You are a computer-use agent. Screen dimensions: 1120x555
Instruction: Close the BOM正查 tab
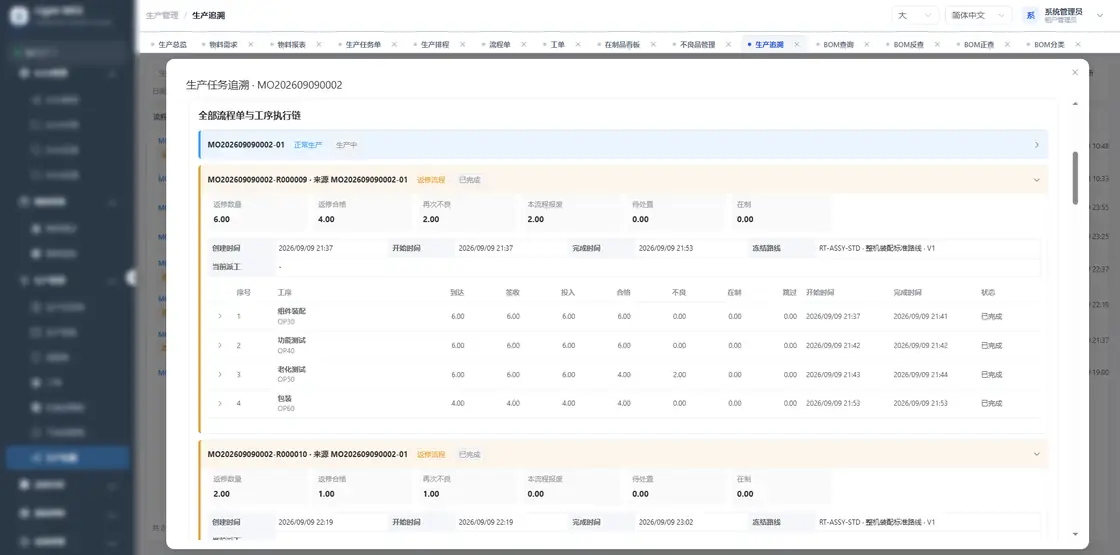[1007, 44]
